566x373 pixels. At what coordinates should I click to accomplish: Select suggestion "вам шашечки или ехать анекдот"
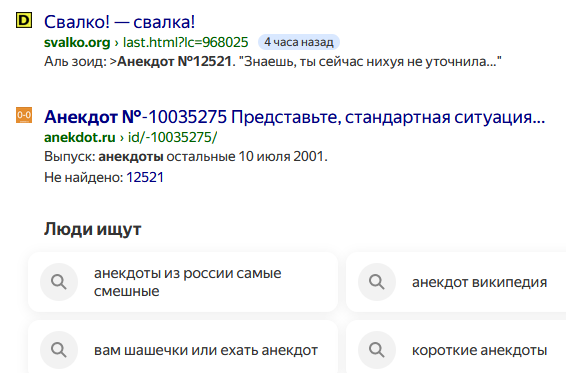(183, 347)
